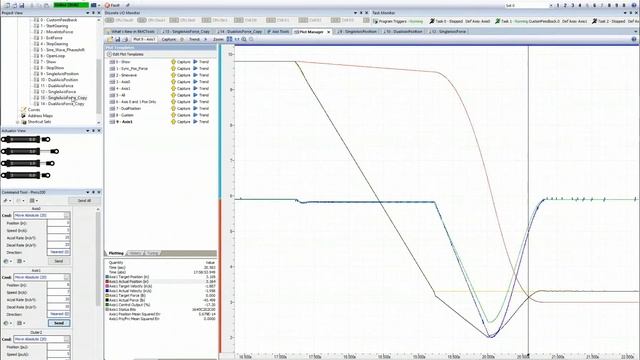The height and width of the screenshot is (360, 640).
Task: Click Program Triggers icon in Task Monitor
Action: 375,21
